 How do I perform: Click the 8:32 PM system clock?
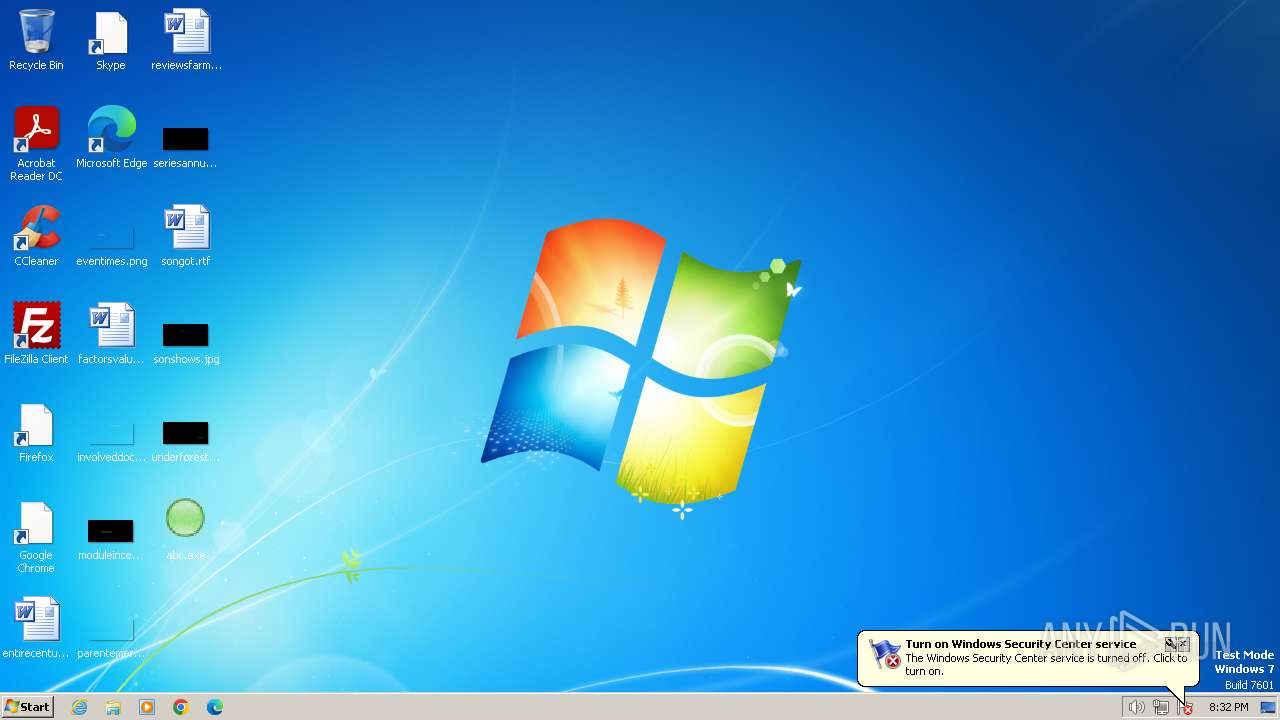[x=1228, y=707]
